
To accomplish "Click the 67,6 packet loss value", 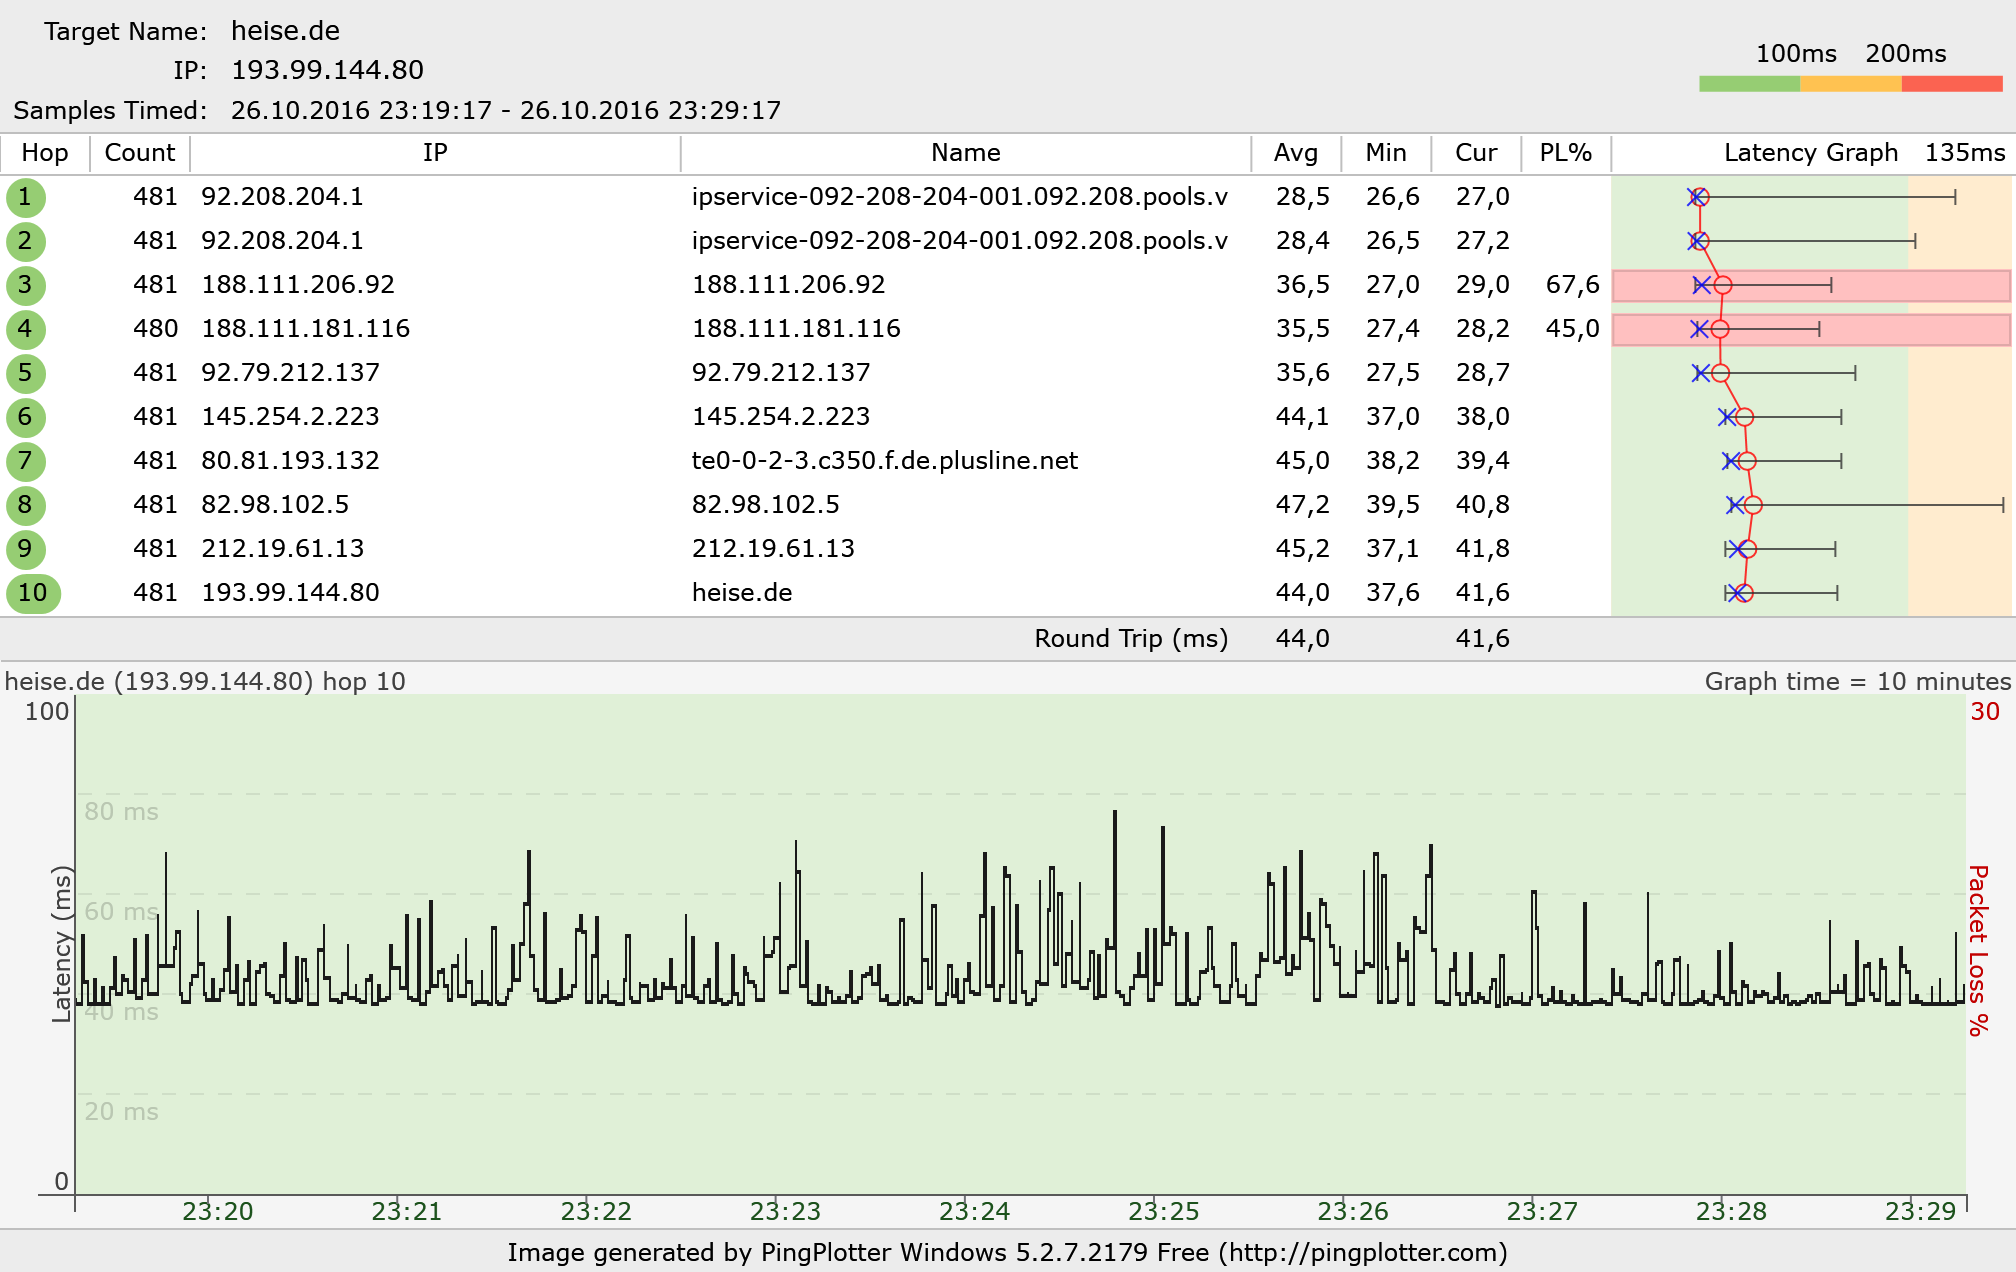I will pyautogui.click(x=1572, y=285).
